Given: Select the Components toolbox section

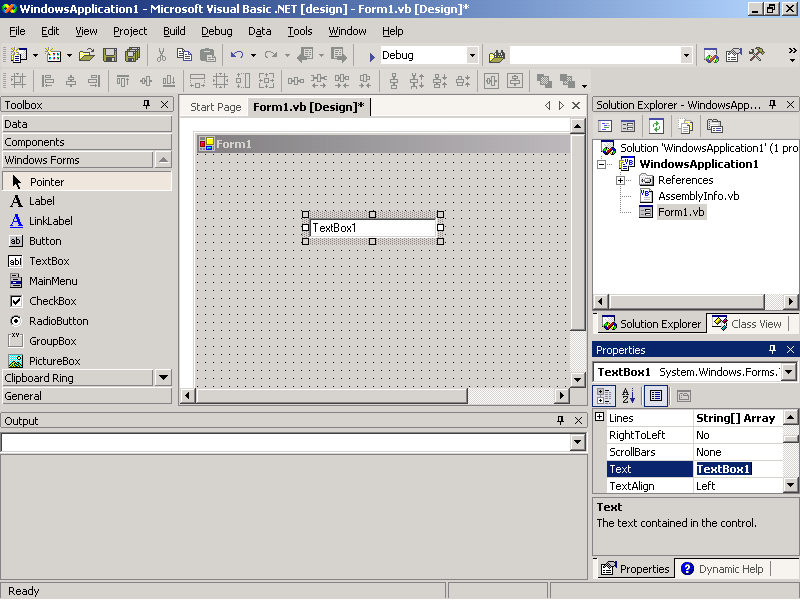Looking at the screenshot, I should 87,142.
